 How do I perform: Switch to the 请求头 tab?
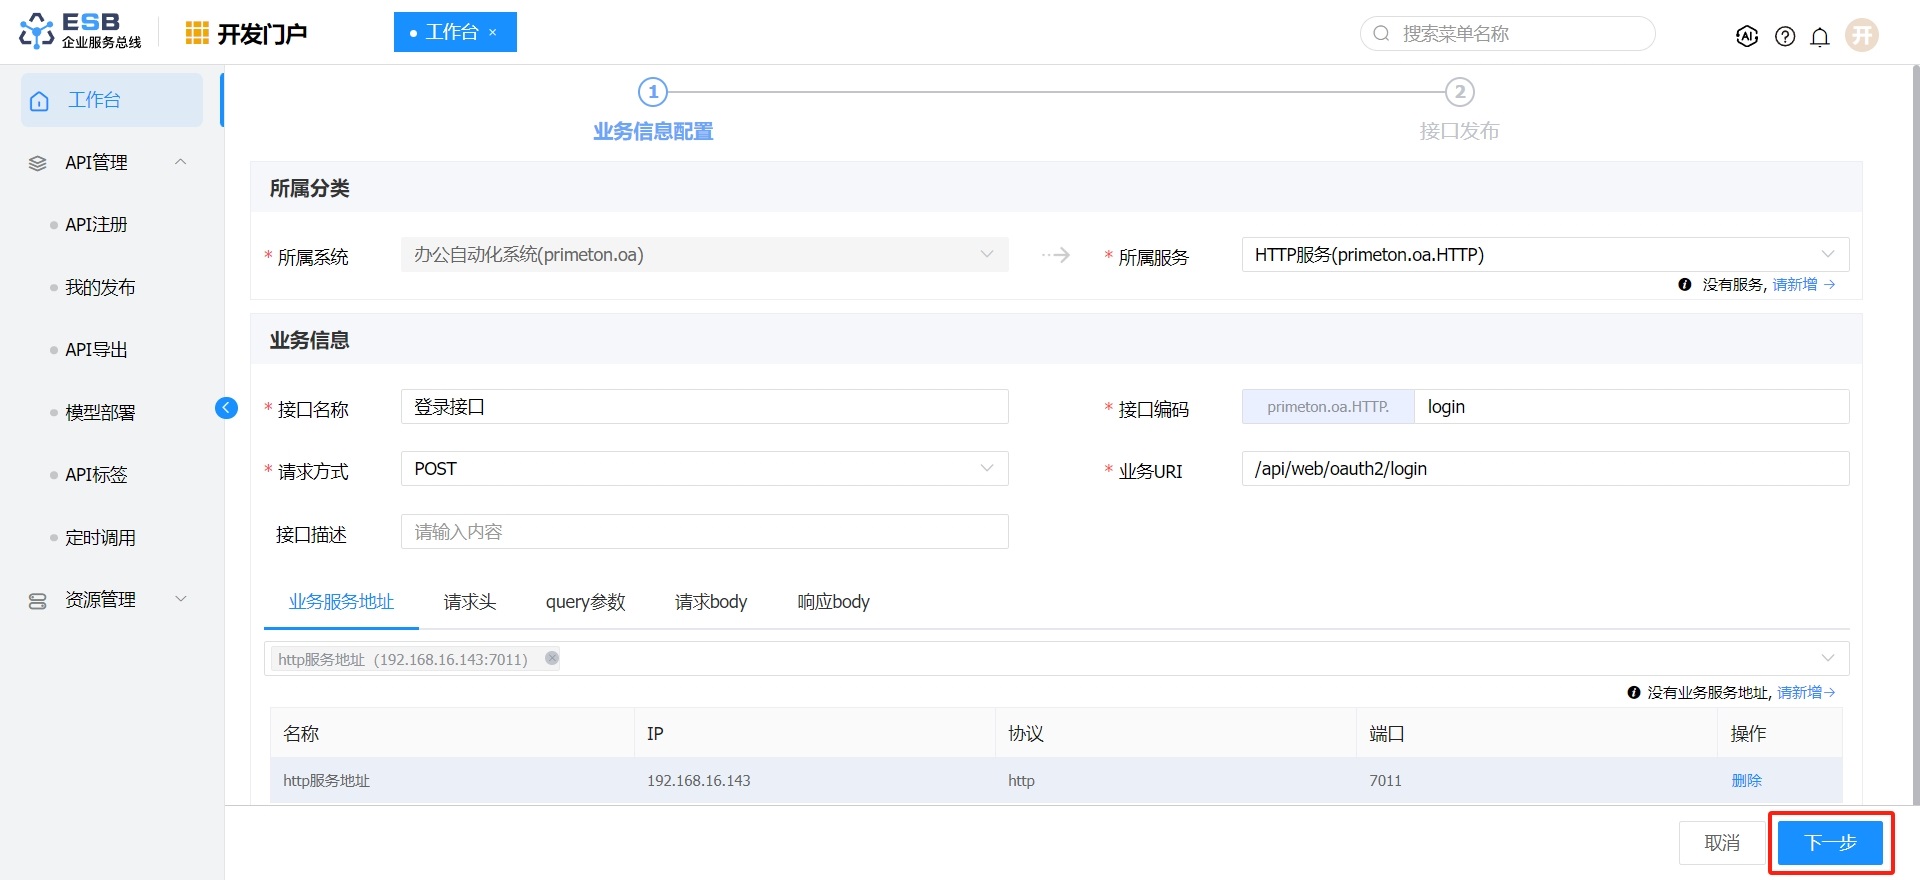click(x=469, y=602)
